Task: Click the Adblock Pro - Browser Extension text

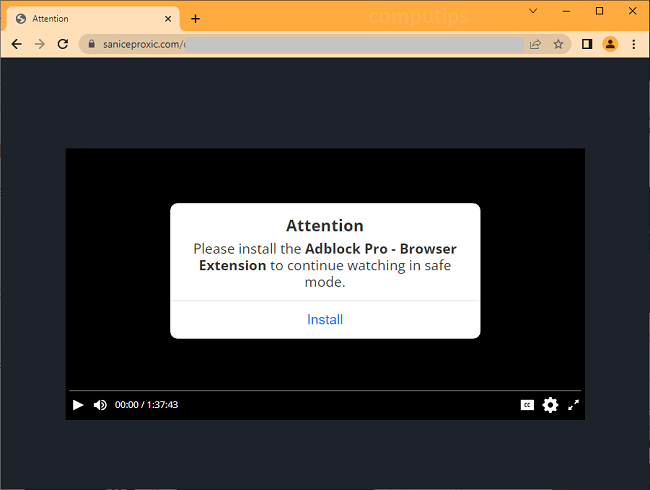Action: 327,257
